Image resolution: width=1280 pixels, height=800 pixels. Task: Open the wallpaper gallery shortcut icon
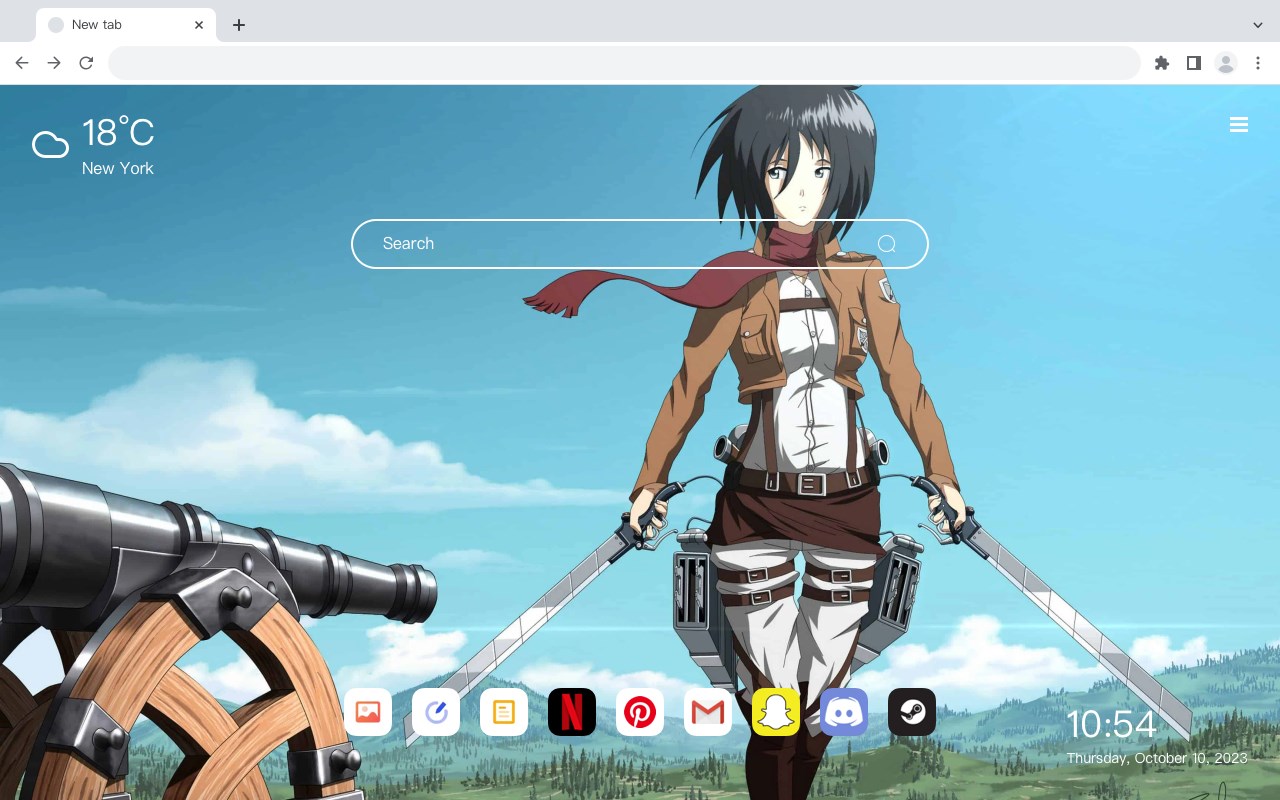368,712
